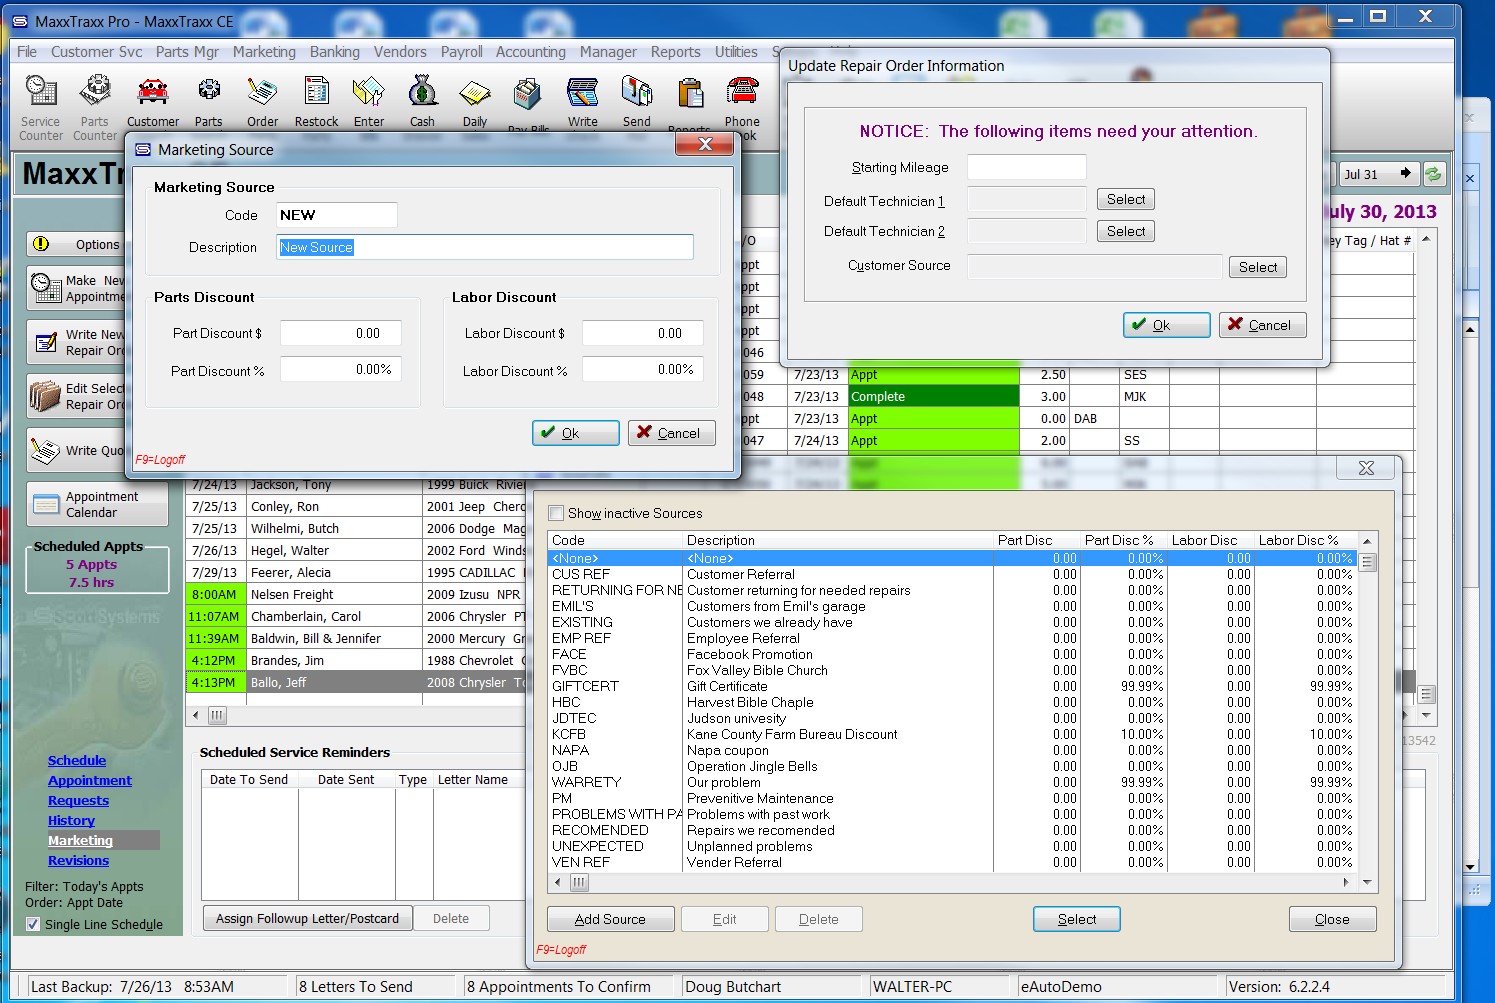Viewport: 1495px width, 1003px height.
Task: Open the History link in sidebar
Action: [71, 821]
